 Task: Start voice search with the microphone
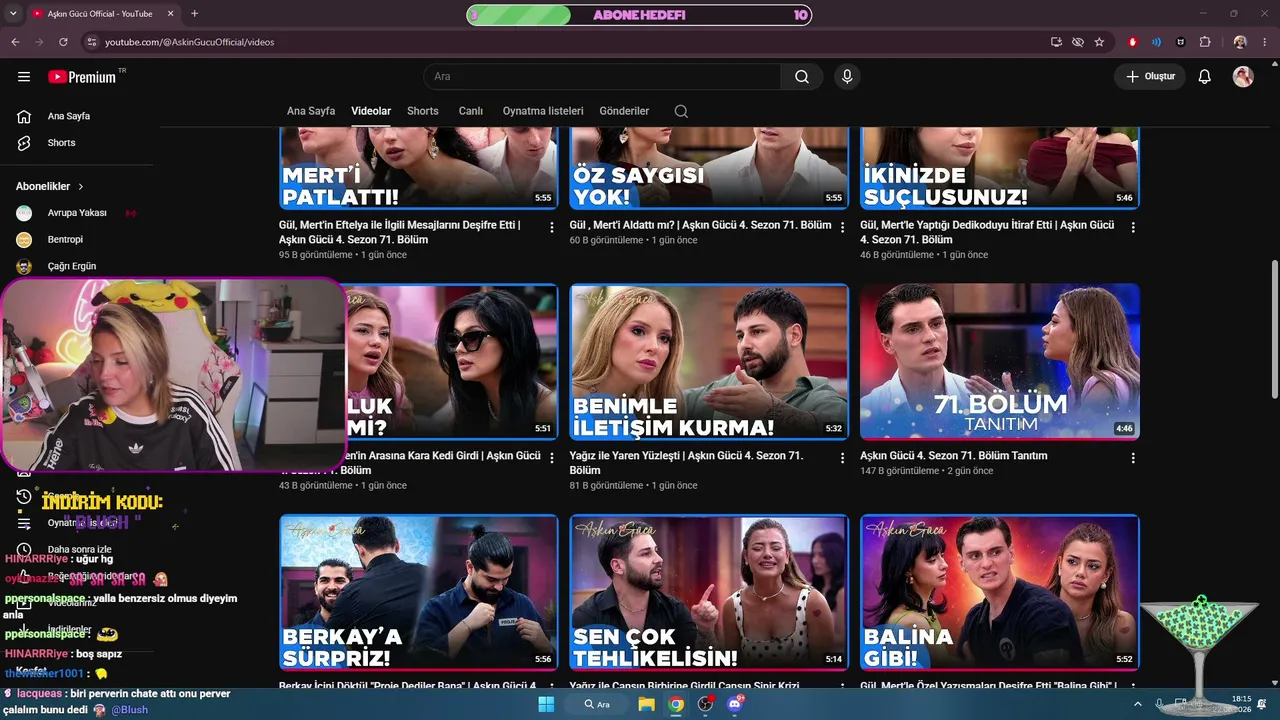(847, 77)
